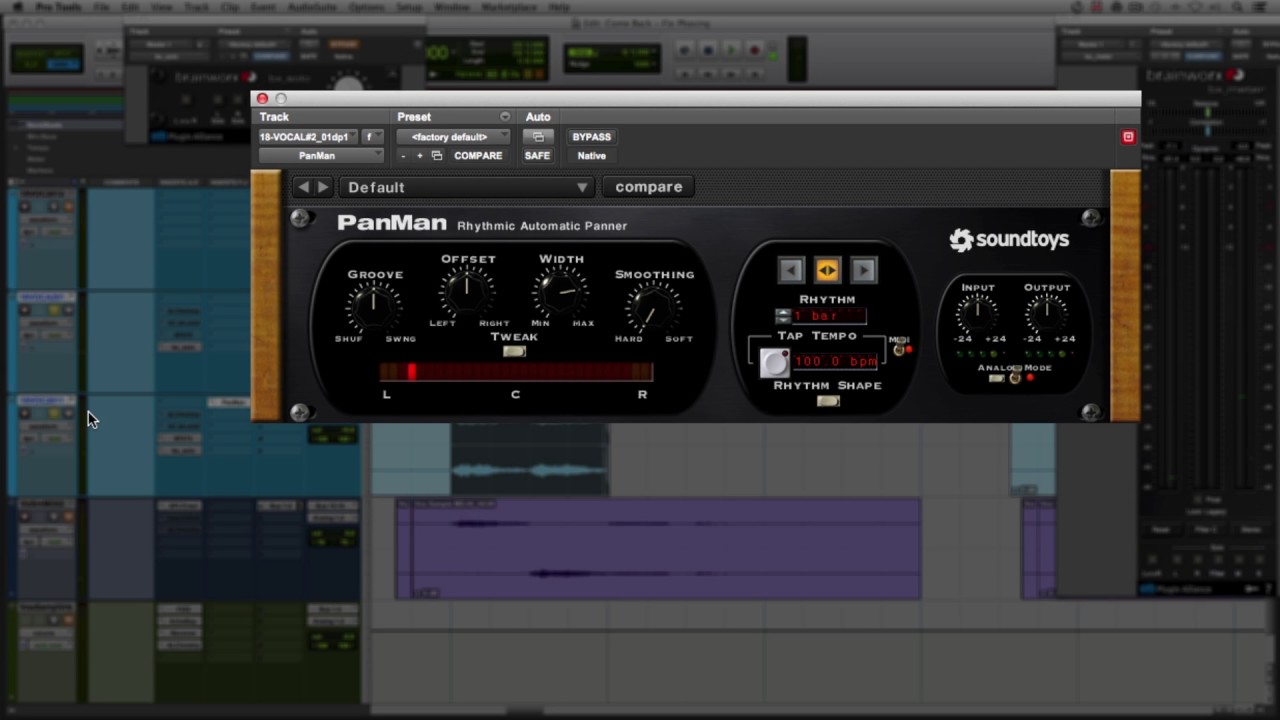Select the large purple clip in Edit window
This screenshot has width=1280, height=720.
pyautogui.click(x=658, y=549)
